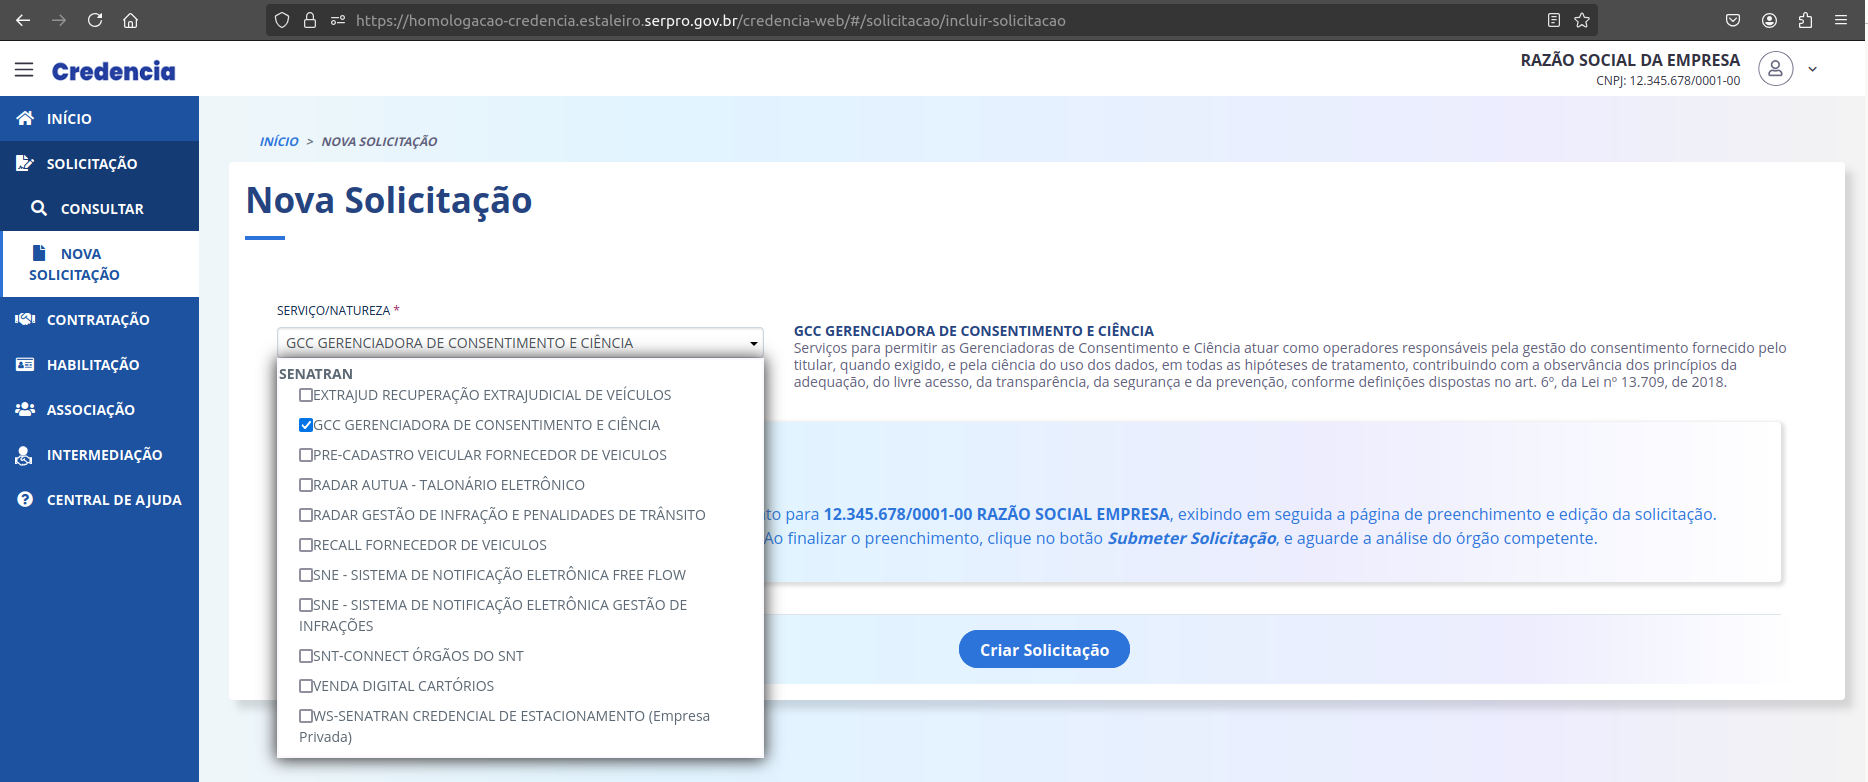Click the shield tracking protection icon
Viewport: 1868px width, 782px height.
pos(282,20)
